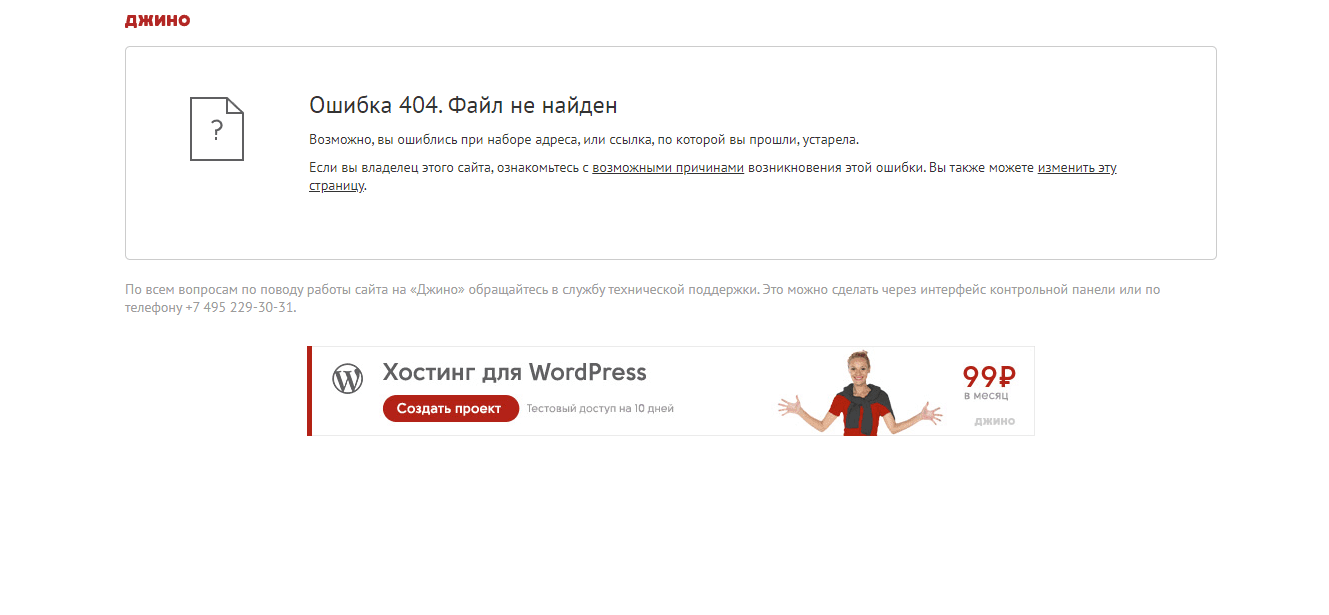This screenshot has height=615, width=1329.
Task: Open the "возможными причинами" link
Action: pos(667,167)
